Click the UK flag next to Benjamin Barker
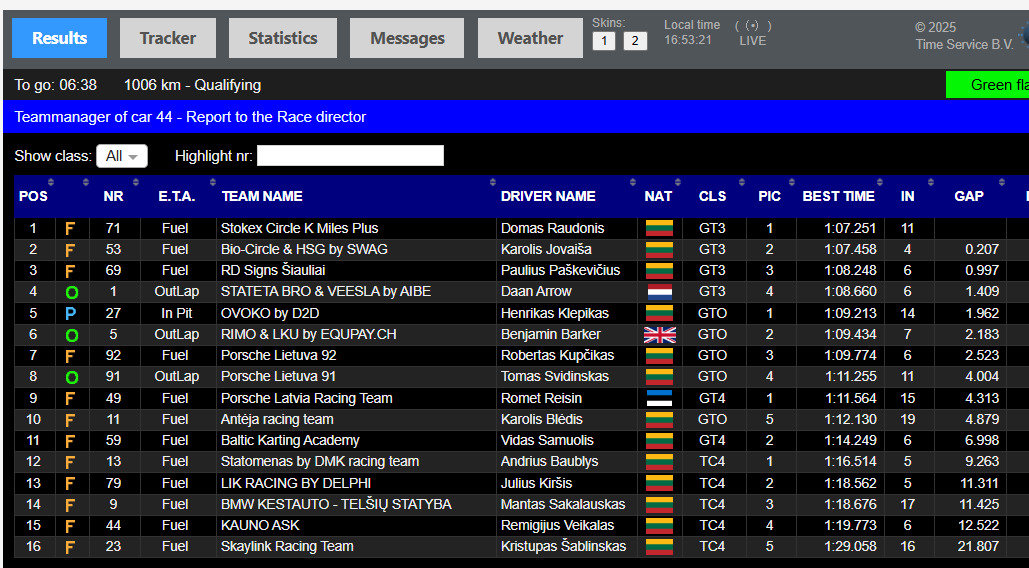The width and height of the screenshot is (1029, 568). [659, 335]
